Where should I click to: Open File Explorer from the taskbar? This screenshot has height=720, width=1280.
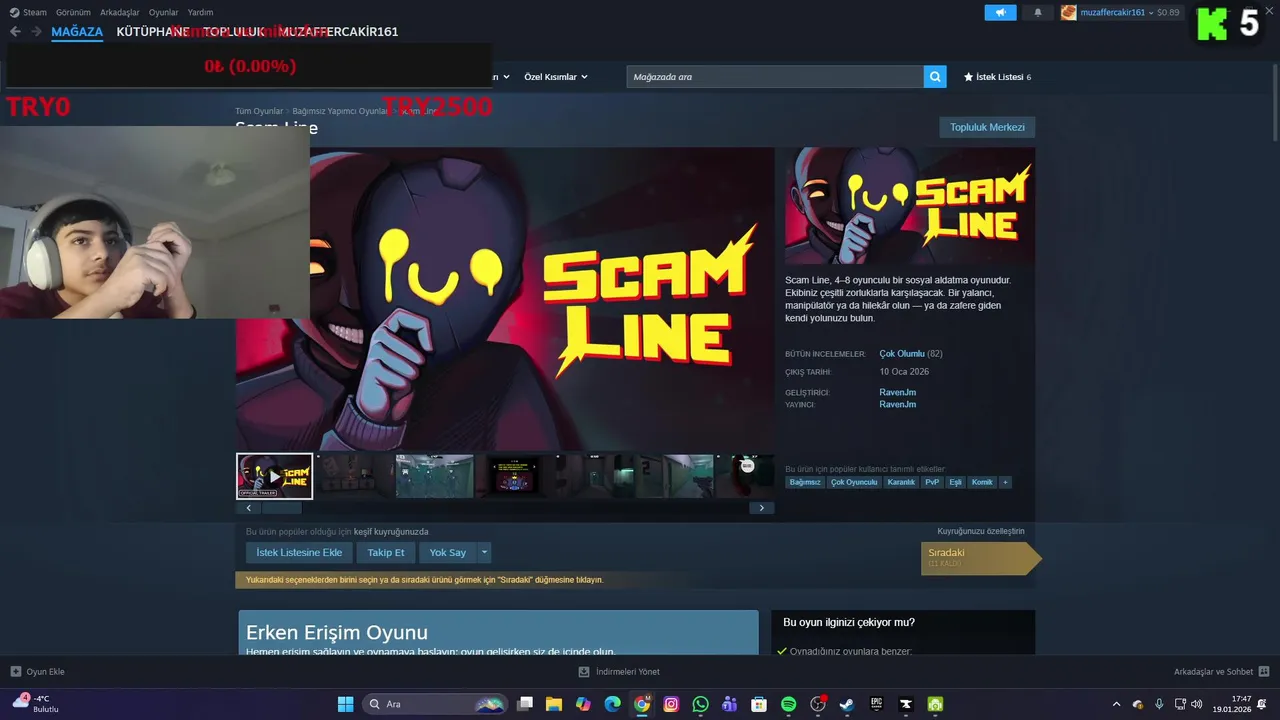click(554, 704)
